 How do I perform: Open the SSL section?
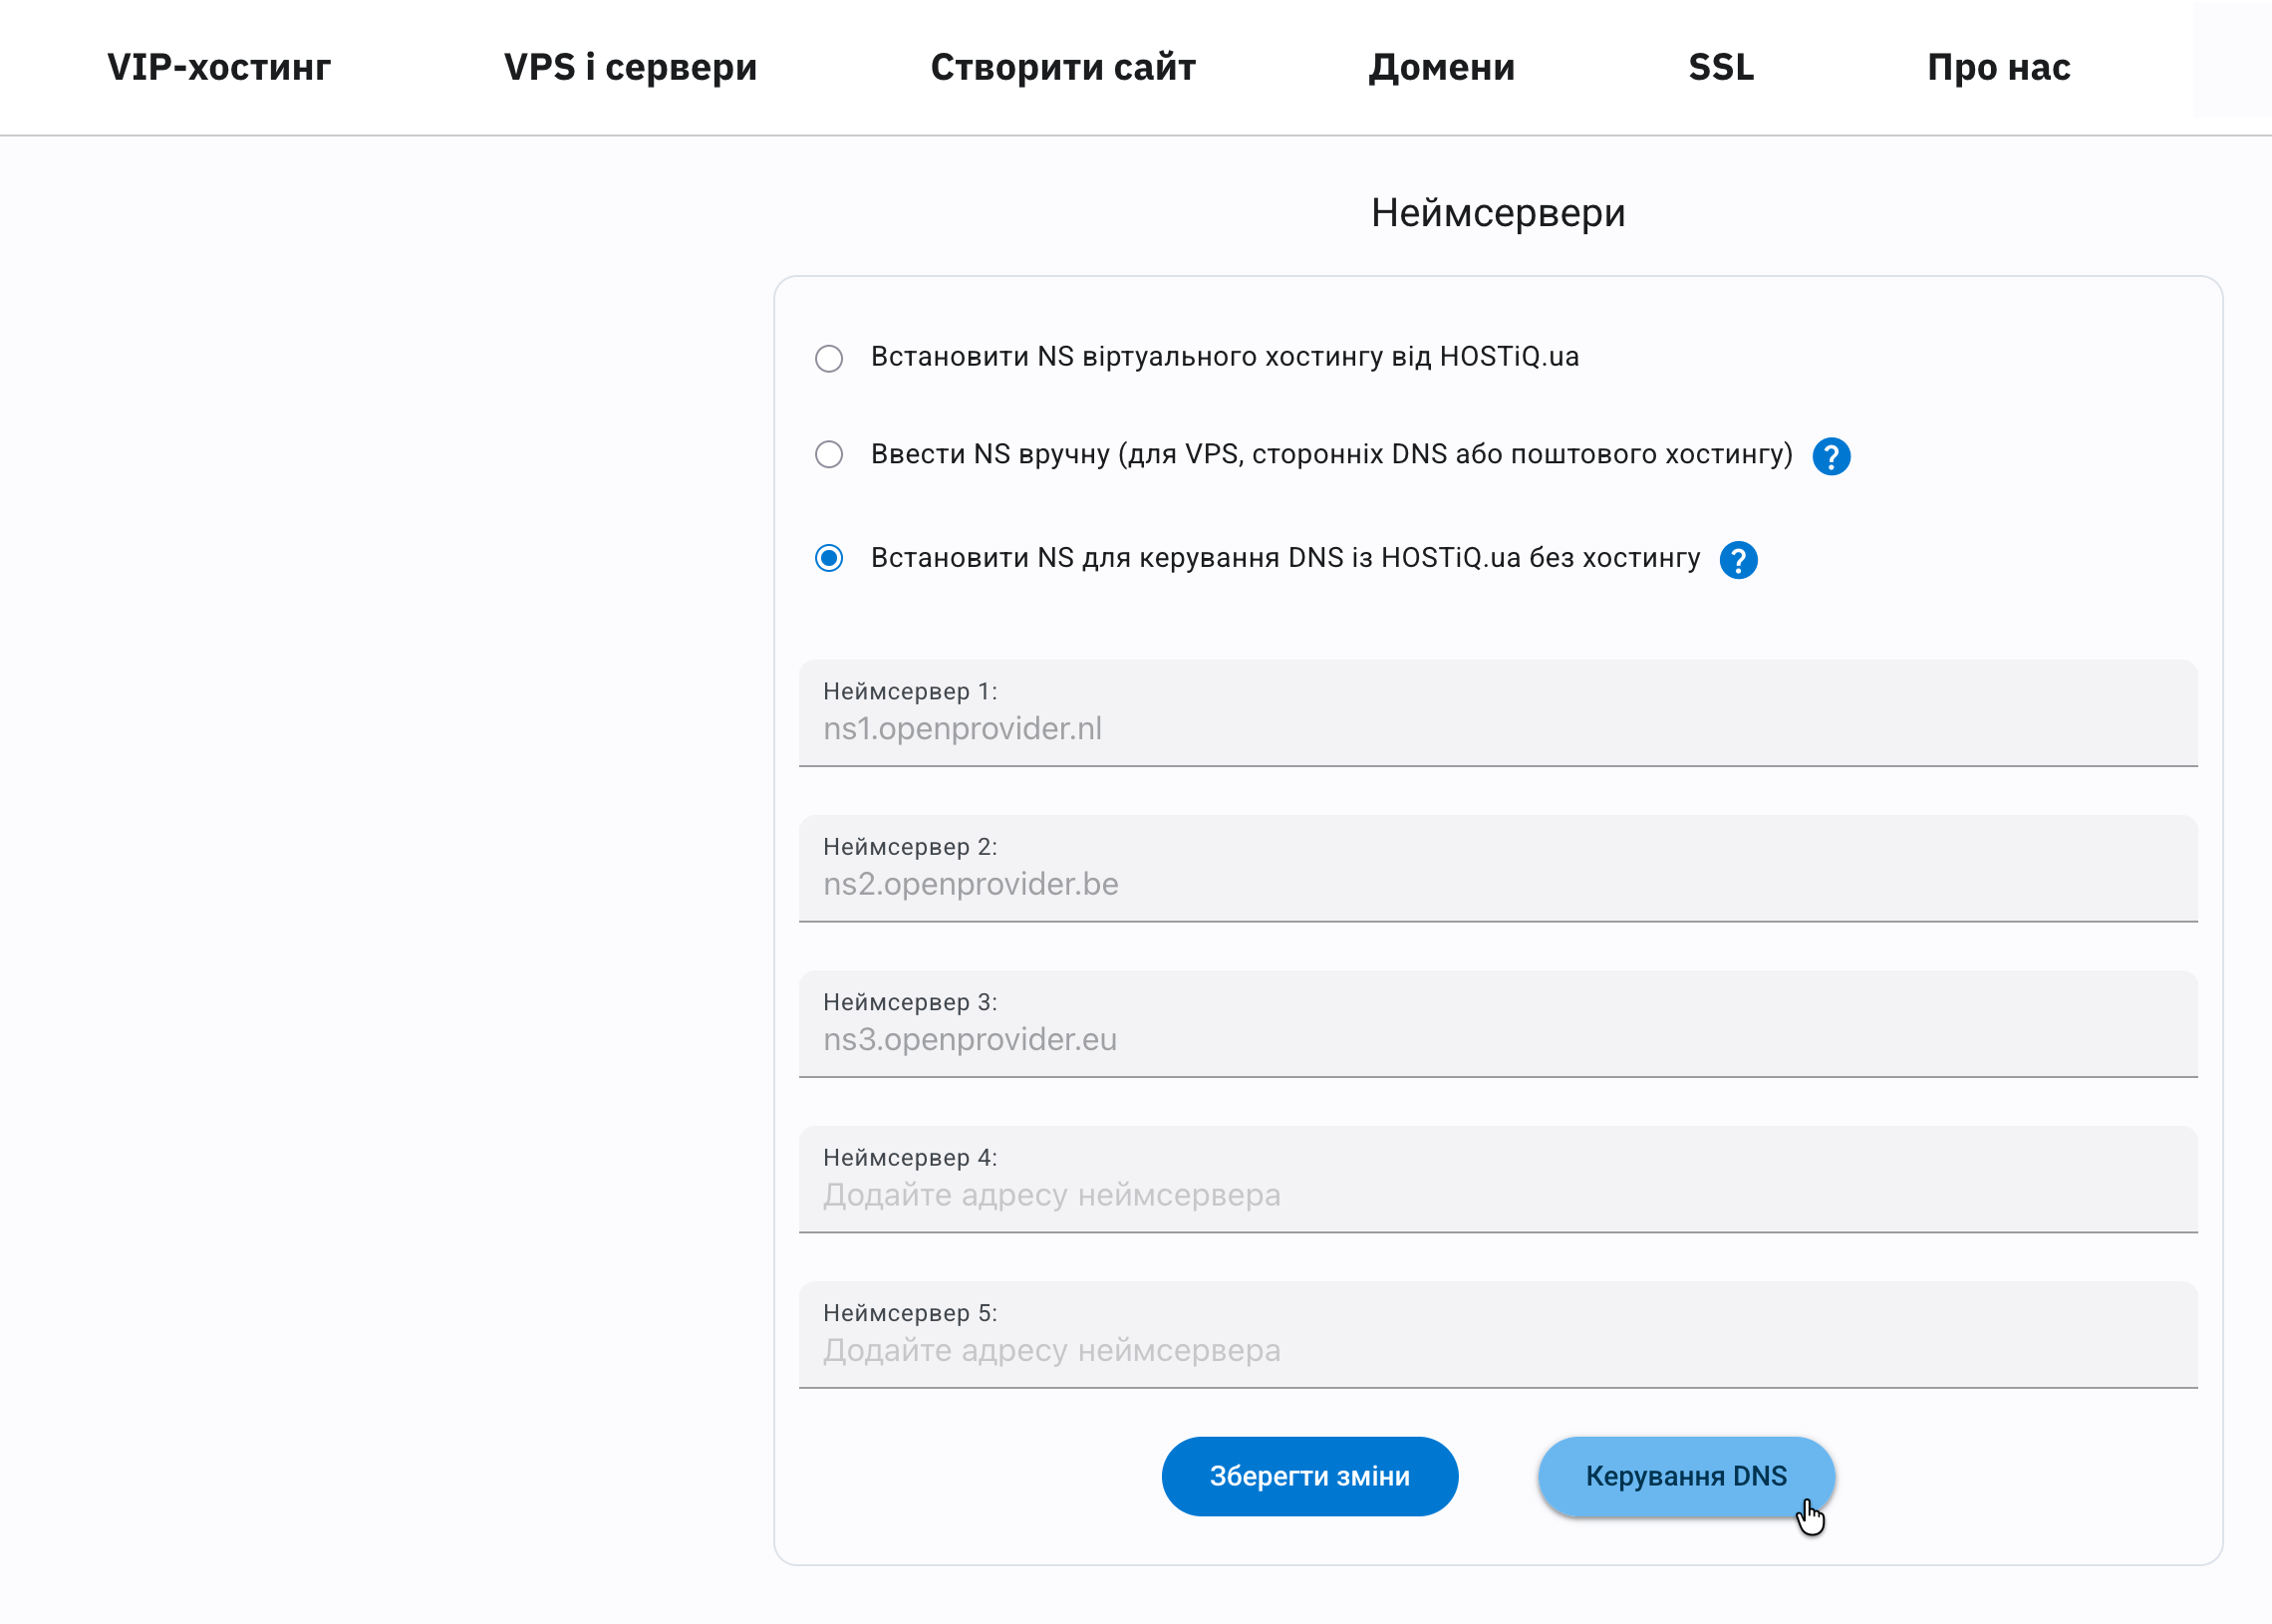(x=1721, y=66)
